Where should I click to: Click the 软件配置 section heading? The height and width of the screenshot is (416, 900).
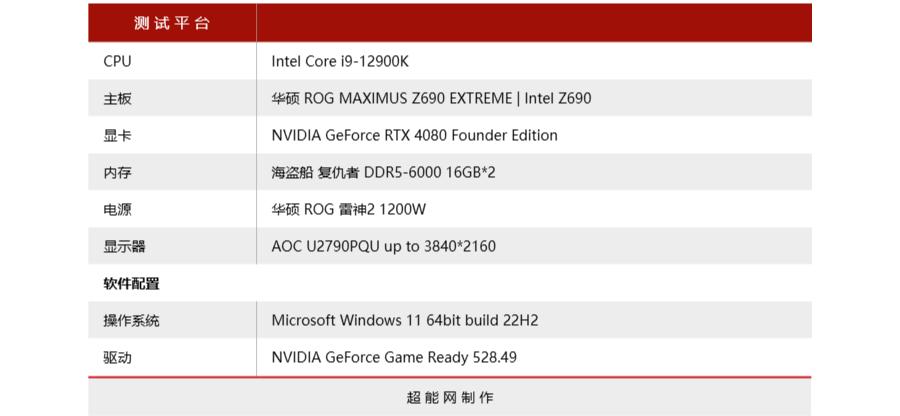tap(131, 283)
